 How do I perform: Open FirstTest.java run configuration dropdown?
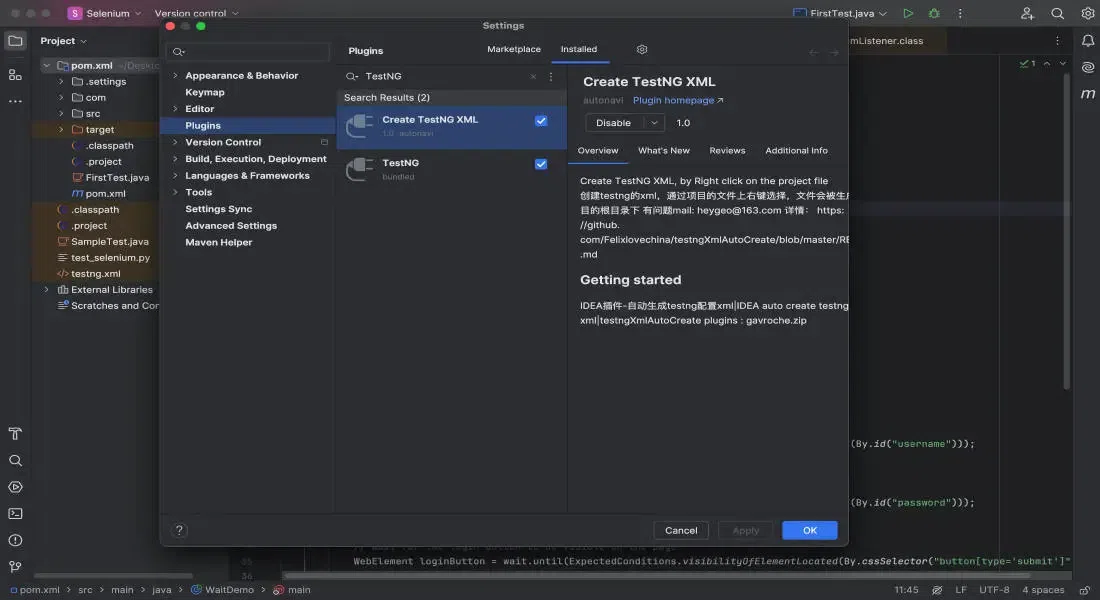[840, 13]
